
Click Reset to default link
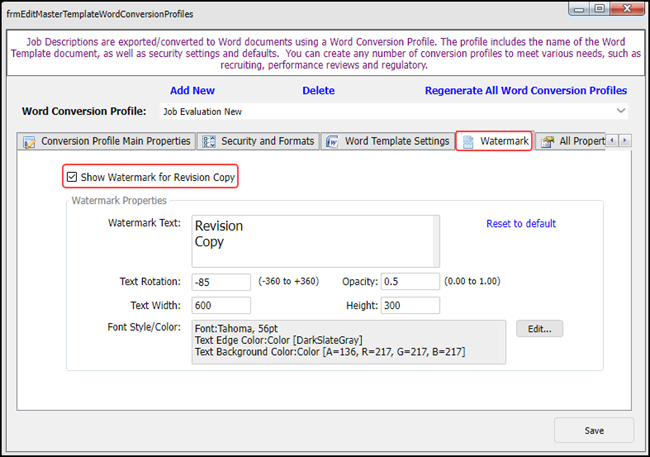click(521, 224)
